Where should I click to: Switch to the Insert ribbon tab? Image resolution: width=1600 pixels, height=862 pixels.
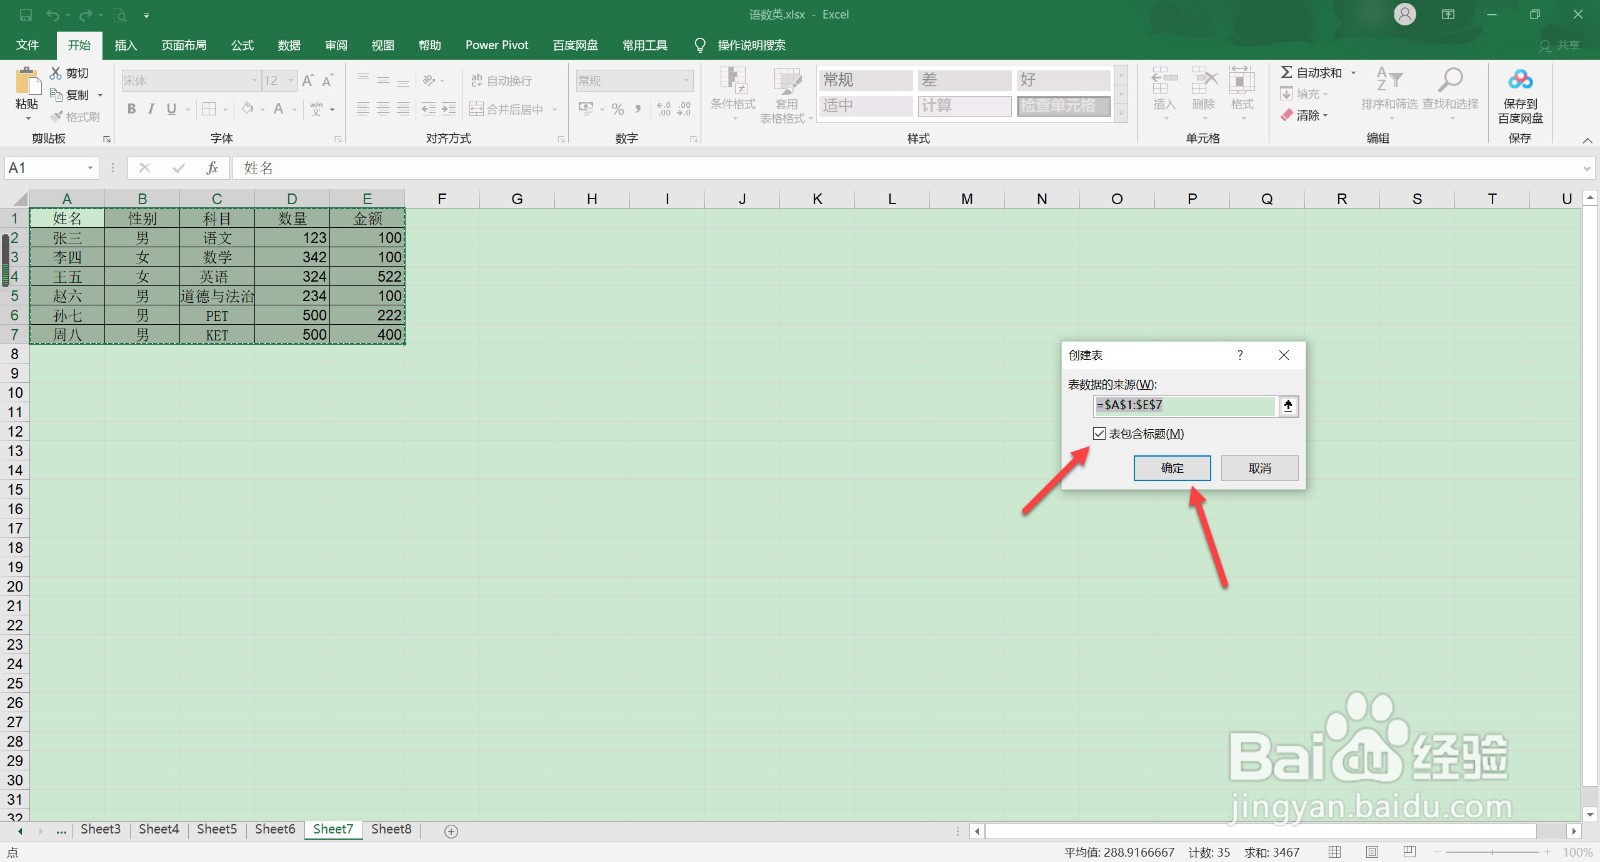pos(126,45)
